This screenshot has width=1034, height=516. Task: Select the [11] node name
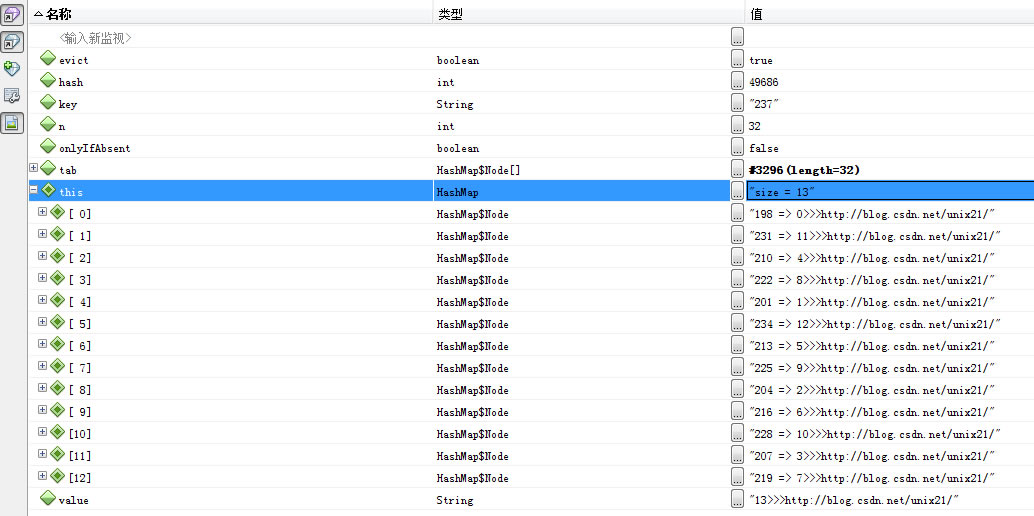(x=80, y=456)
